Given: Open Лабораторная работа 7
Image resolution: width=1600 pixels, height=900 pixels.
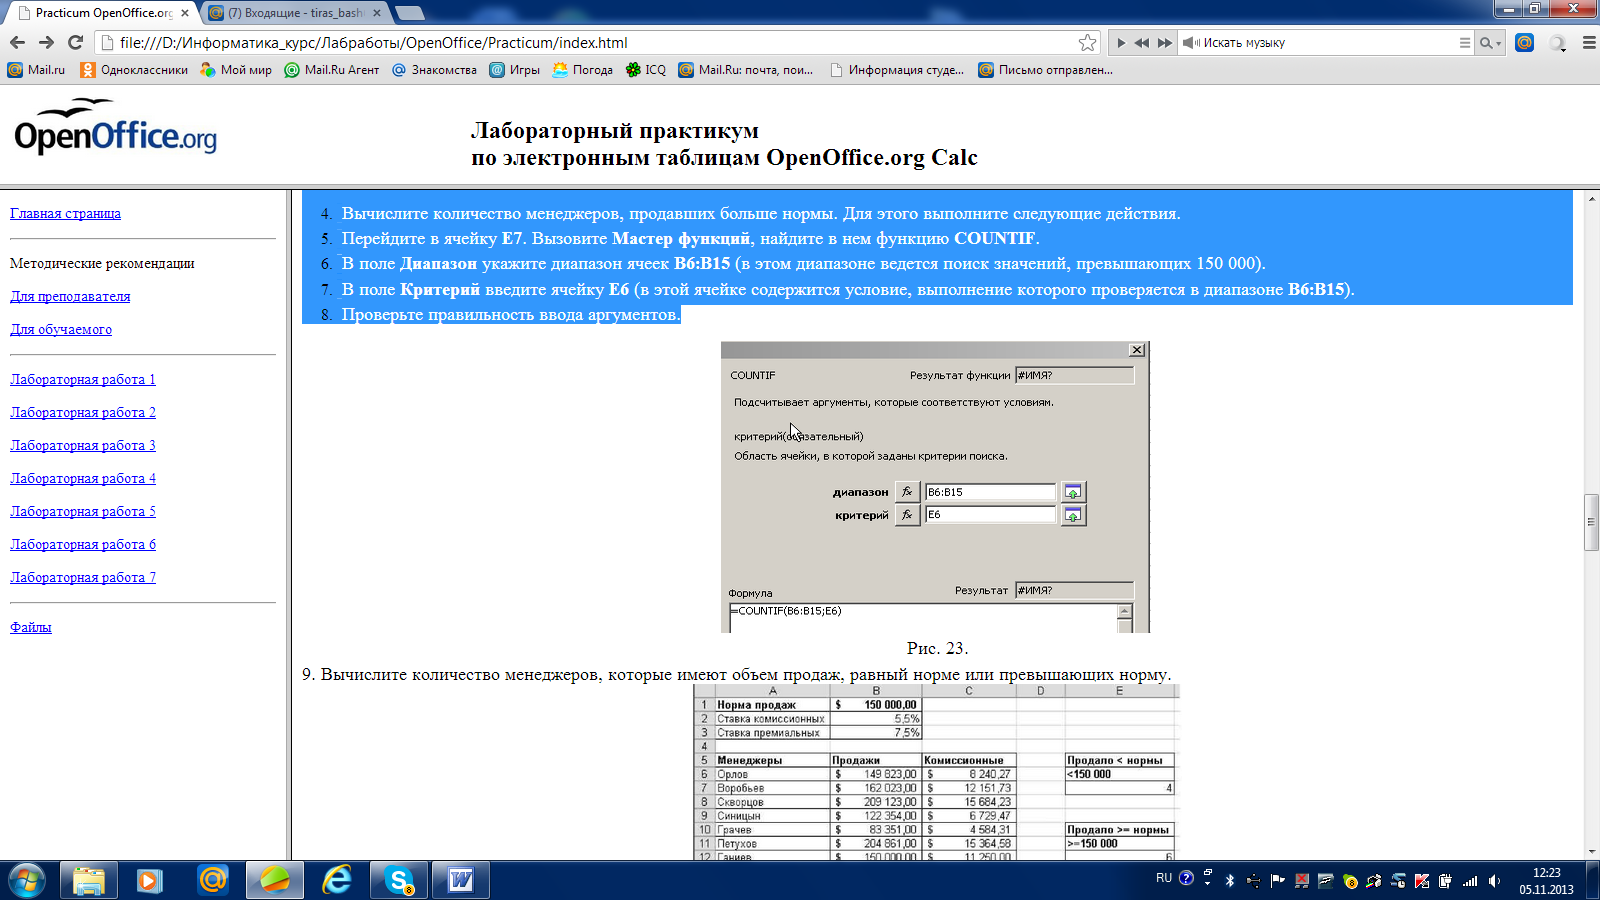Looking at the screenshot, I should coord(83,577).
